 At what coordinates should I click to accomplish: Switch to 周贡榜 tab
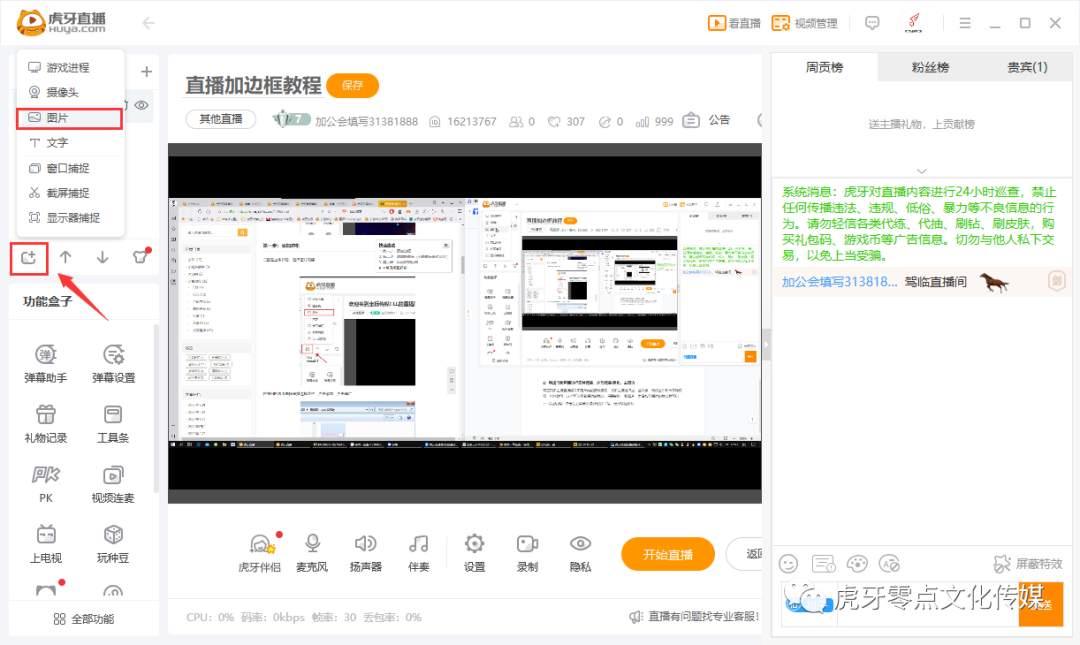tap(824, 67)
